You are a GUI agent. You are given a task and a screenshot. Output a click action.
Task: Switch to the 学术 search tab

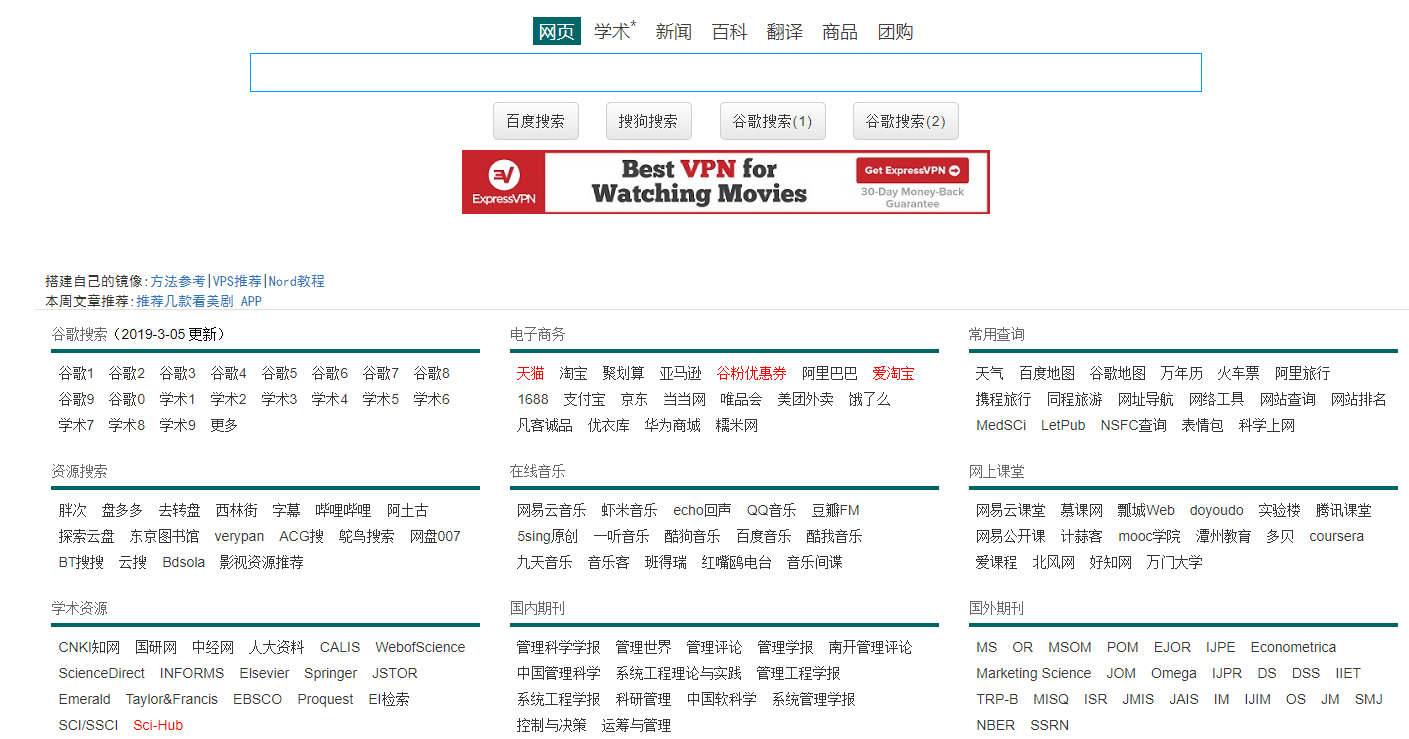coord(613,31)
